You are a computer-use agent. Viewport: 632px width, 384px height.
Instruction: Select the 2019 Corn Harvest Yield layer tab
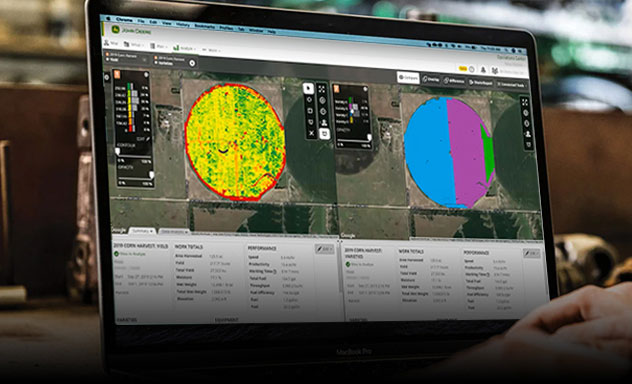pos(127,57)
